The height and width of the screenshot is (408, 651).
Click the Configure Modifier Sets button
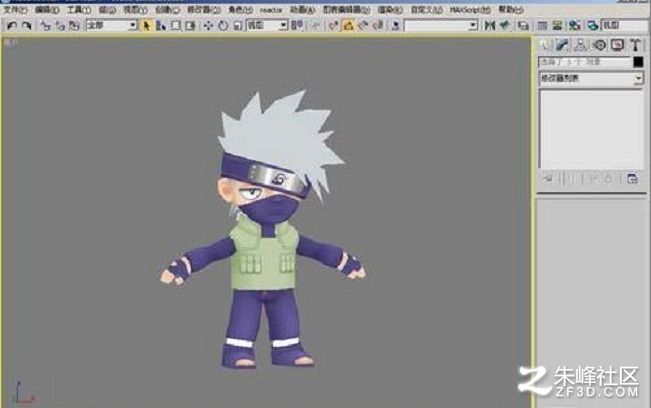tap(632, 179)
